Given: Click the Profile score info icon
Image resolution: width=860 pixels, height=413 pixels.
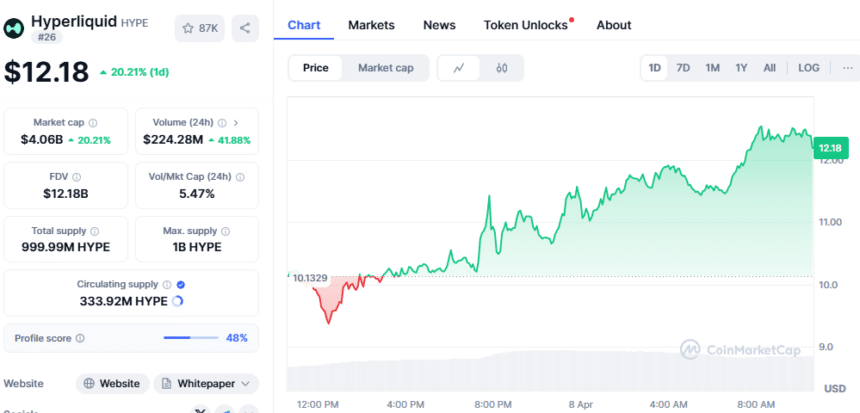Looking at the screenshot, I should pyautogui.click(x=80, y=338).
